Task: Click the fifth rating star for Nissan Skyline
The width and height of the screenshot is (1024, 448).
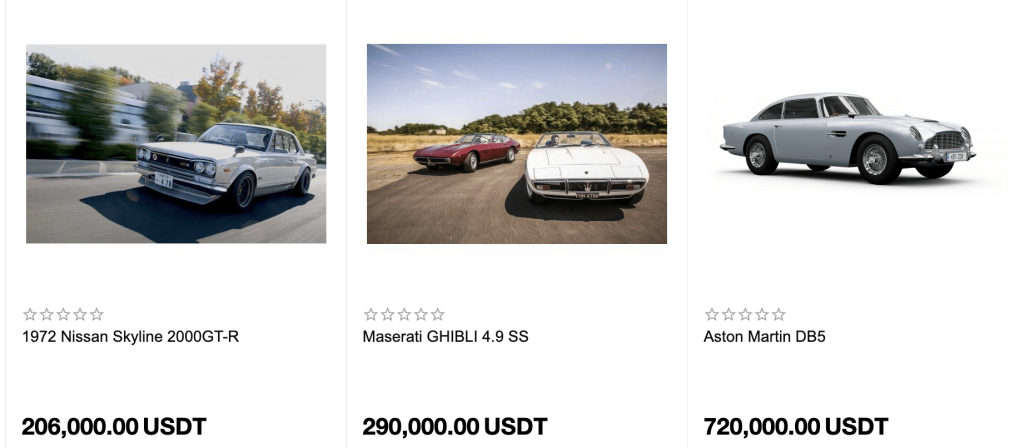Action: [97, 314]
